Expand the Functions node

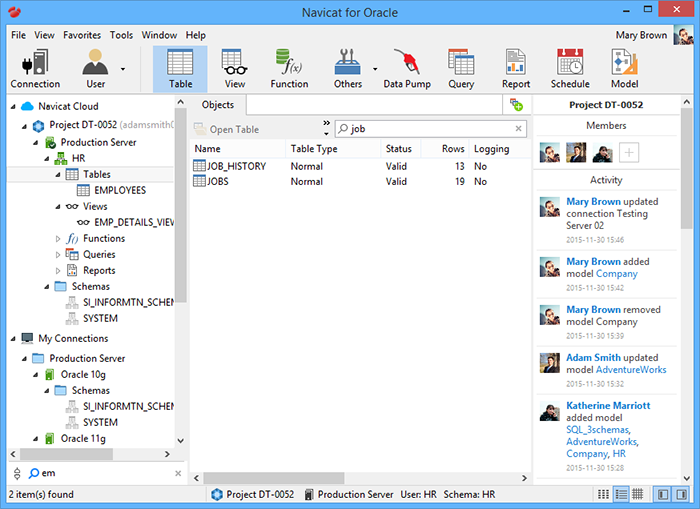click(x=58, y=239)
